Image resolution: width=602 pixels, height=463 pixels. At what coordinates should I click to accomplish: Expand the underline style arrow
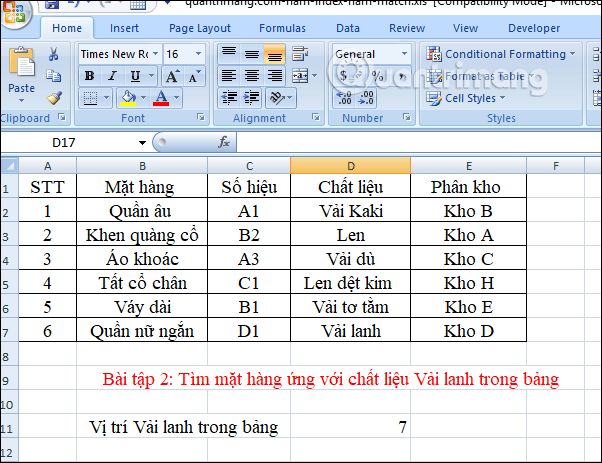152,76
